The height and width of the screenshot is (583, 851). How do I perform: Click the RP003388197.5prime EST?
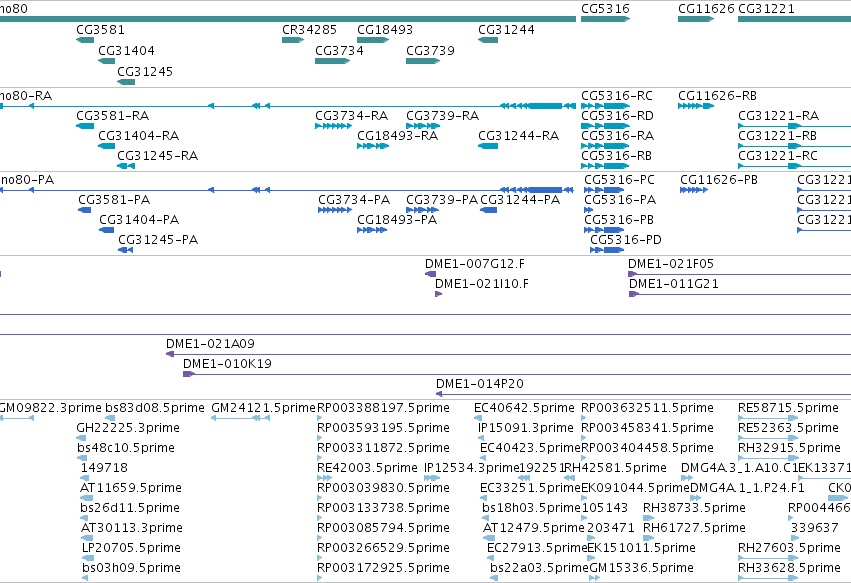tap(320, 418)
